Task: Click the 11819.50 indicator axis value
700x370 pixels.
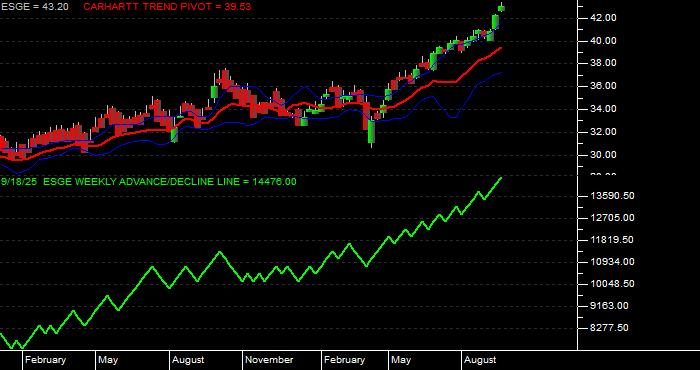Action: pos(612,240)
